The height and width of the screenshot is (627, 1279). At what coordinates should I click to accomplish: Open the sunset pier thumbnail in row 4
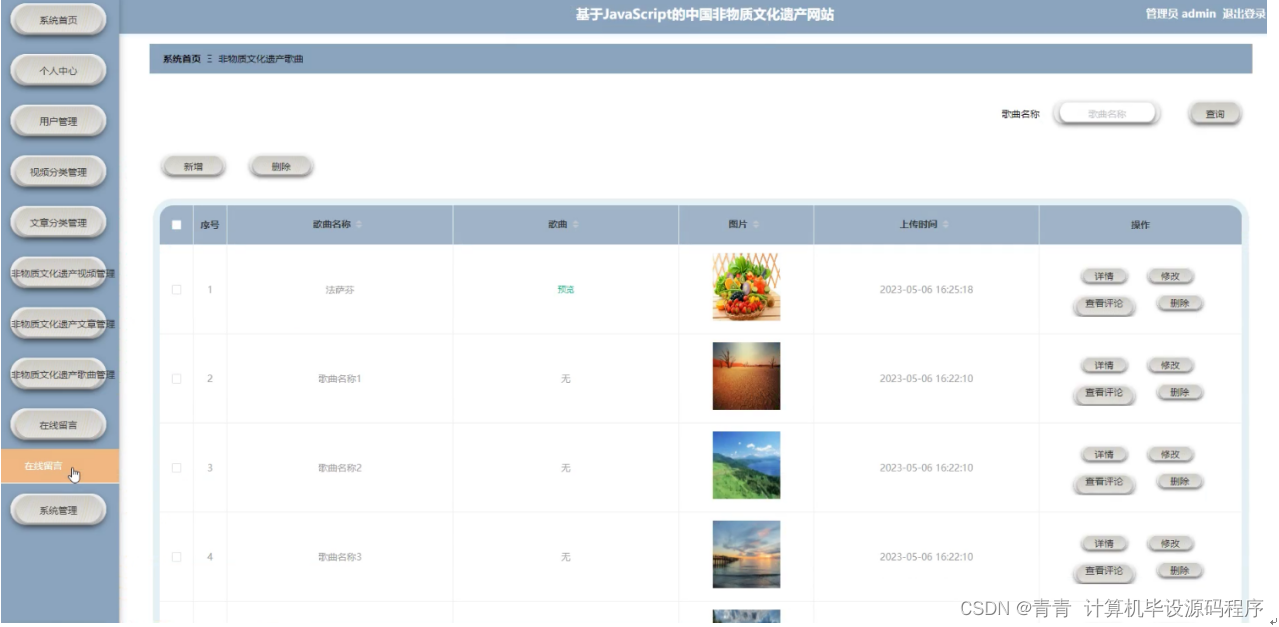coord(746,554)
